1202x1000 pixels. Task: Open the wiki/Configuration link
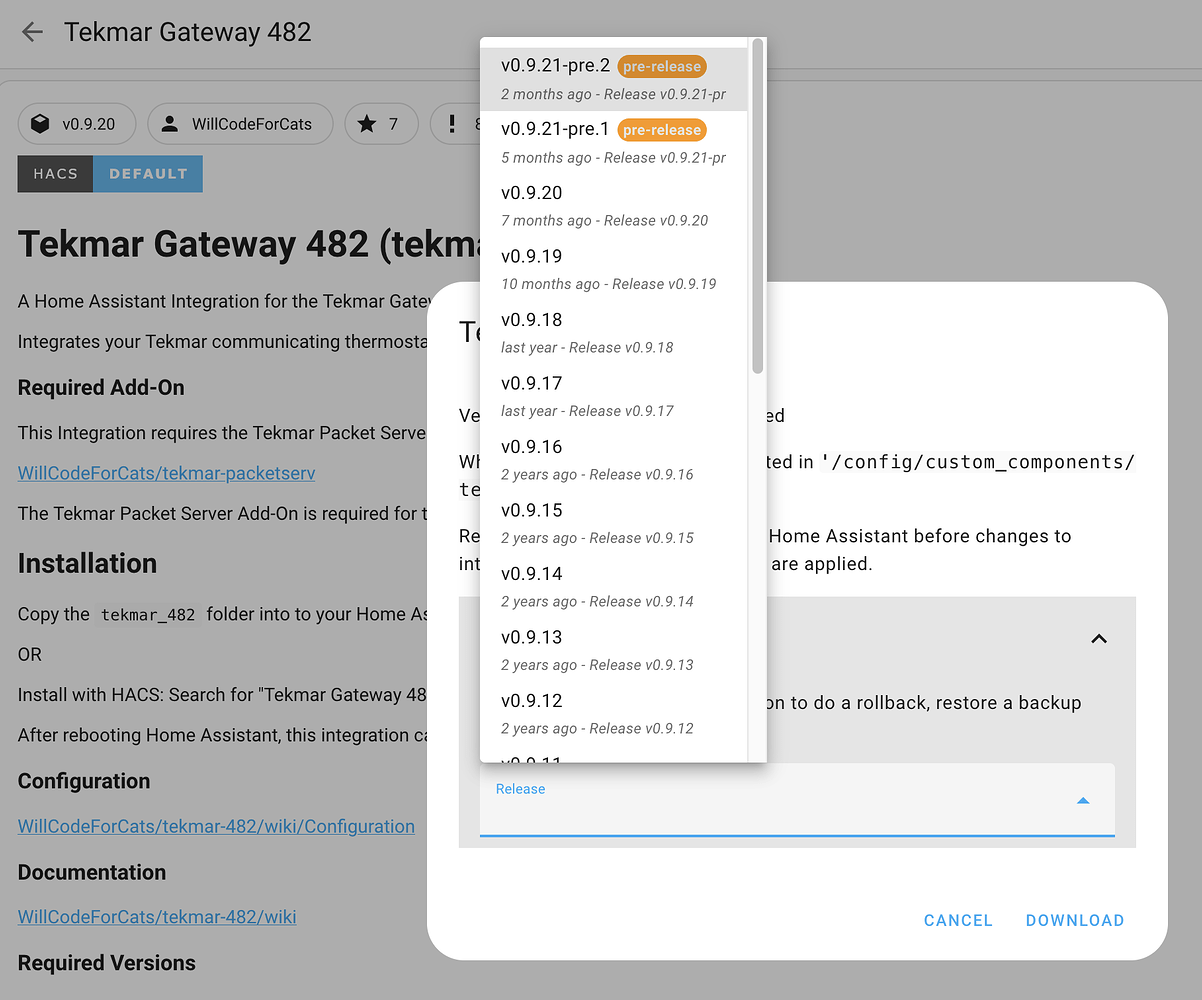tap(216, 826)
